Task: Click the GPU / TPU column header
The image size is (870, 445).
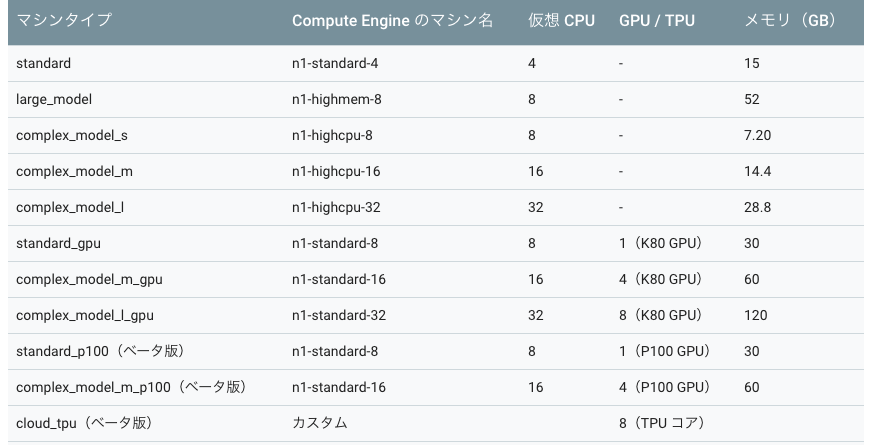Action: click(x=656, y=20)
